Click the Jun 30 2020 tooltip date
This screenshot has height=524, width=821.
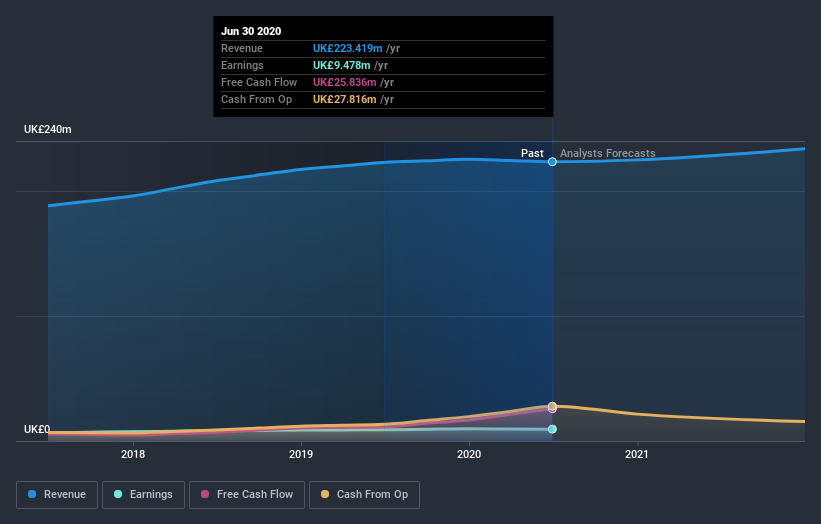pos(251,31)
